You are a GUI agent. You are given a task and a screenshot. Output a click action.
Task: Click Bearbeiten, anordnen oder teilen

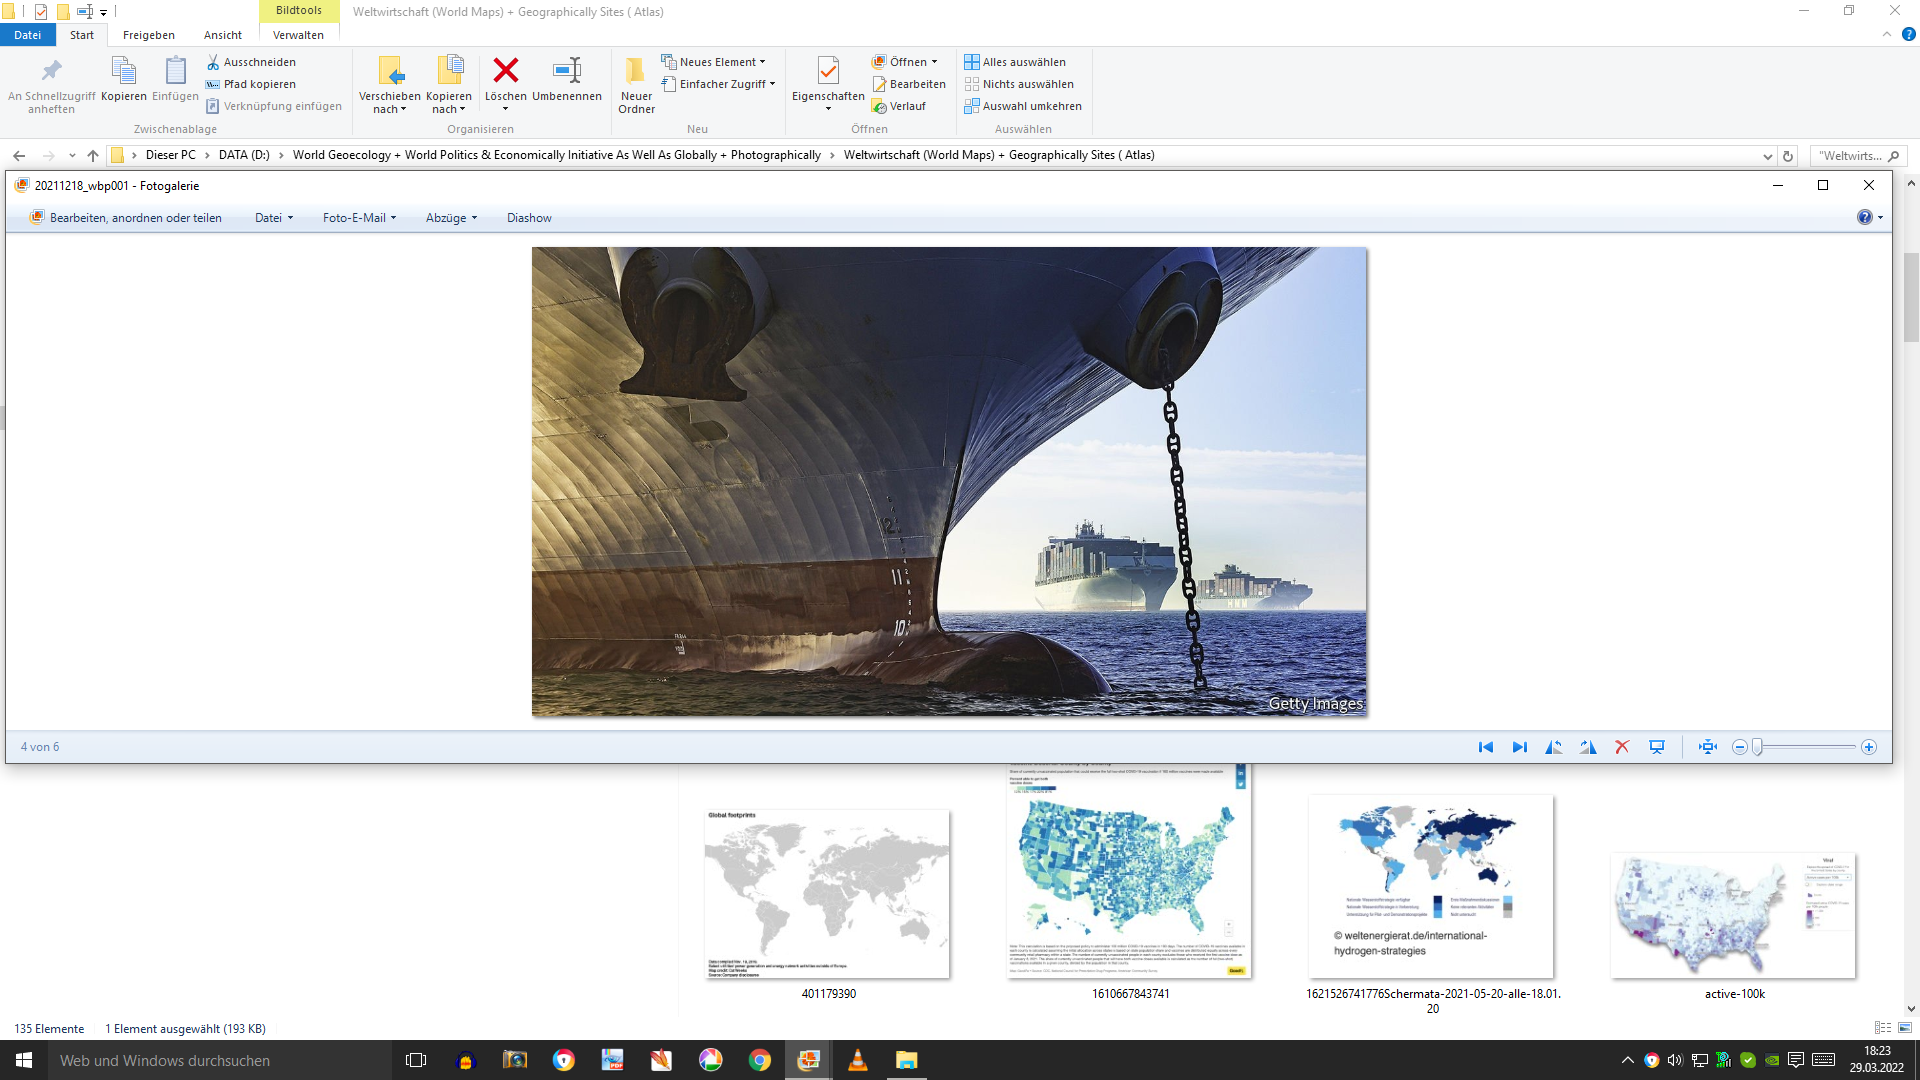(x=126, y=218)
